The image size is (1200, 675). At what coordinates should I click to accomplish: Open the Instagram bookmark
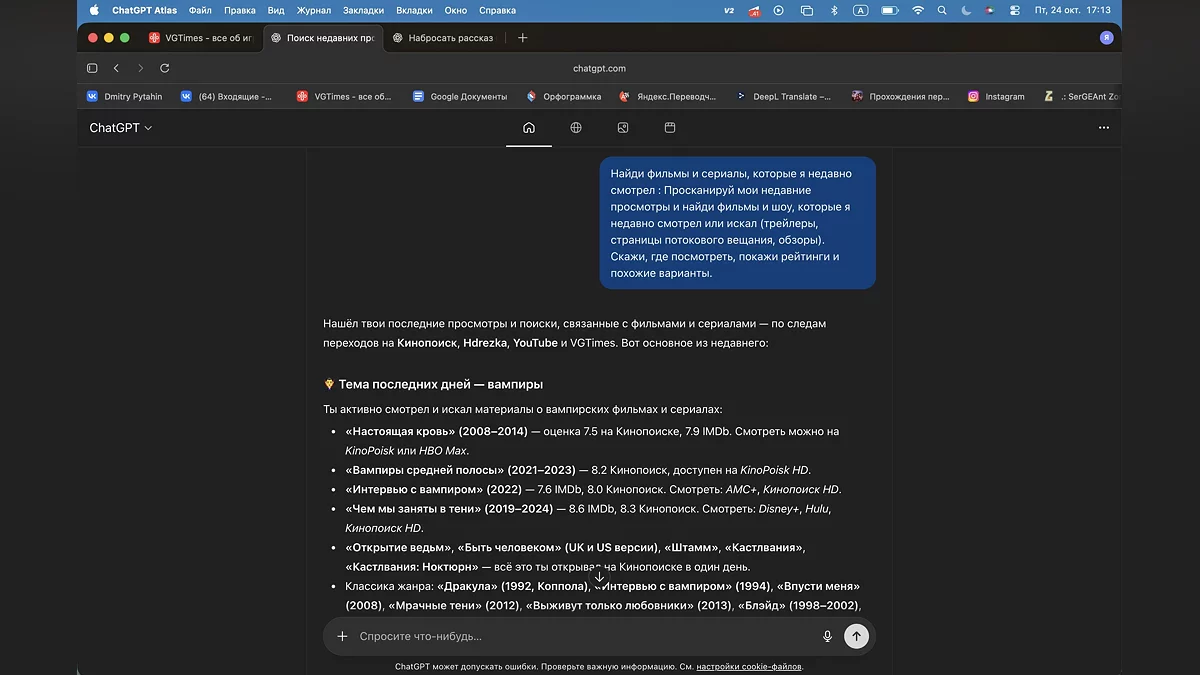click(996, 97)
